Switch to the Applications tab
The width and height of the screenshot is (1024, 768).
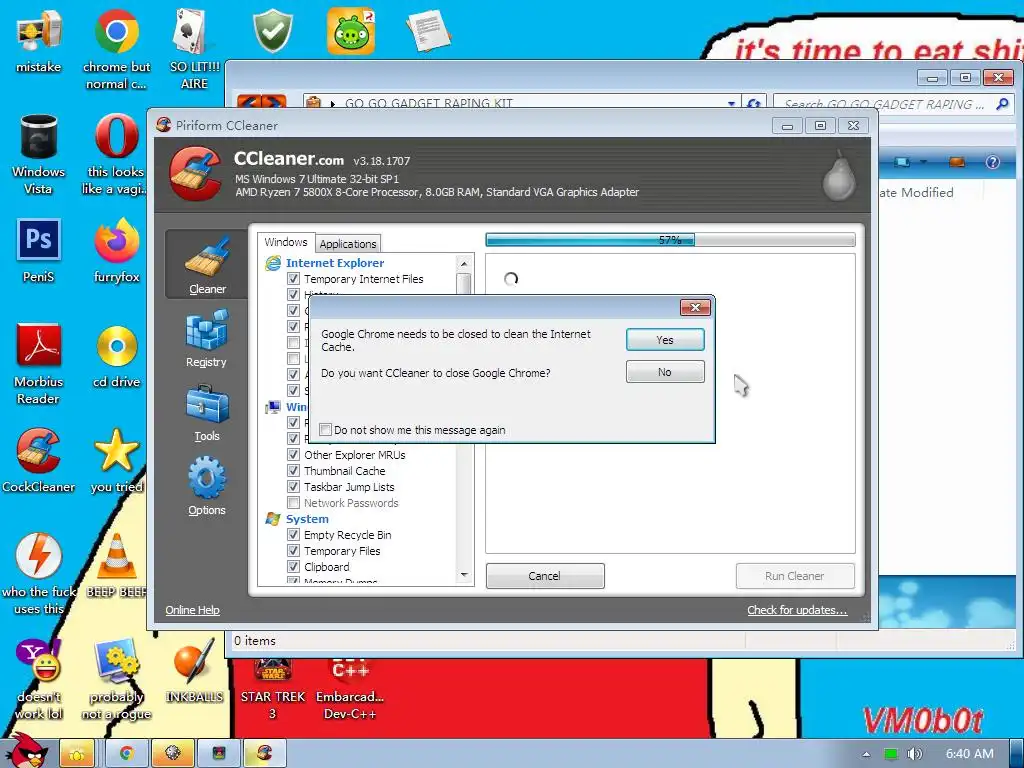(x=348, y=244)
